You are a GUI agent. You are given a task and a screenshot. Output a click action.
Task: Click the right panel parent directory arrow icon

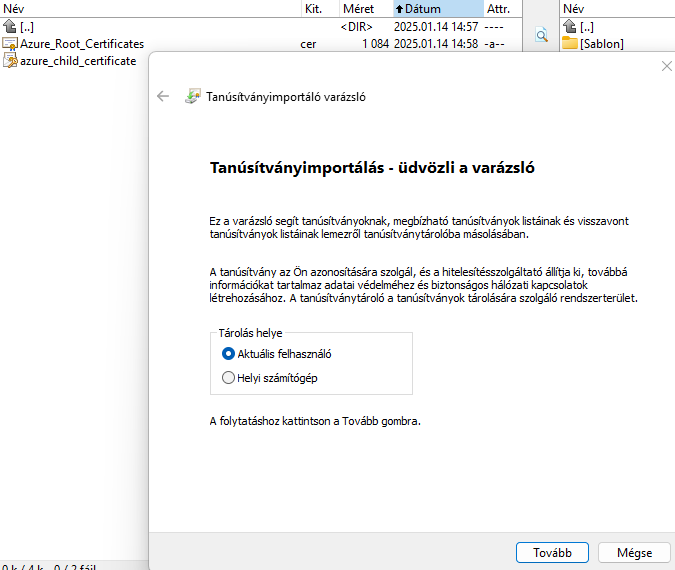[x=570, y=27]
